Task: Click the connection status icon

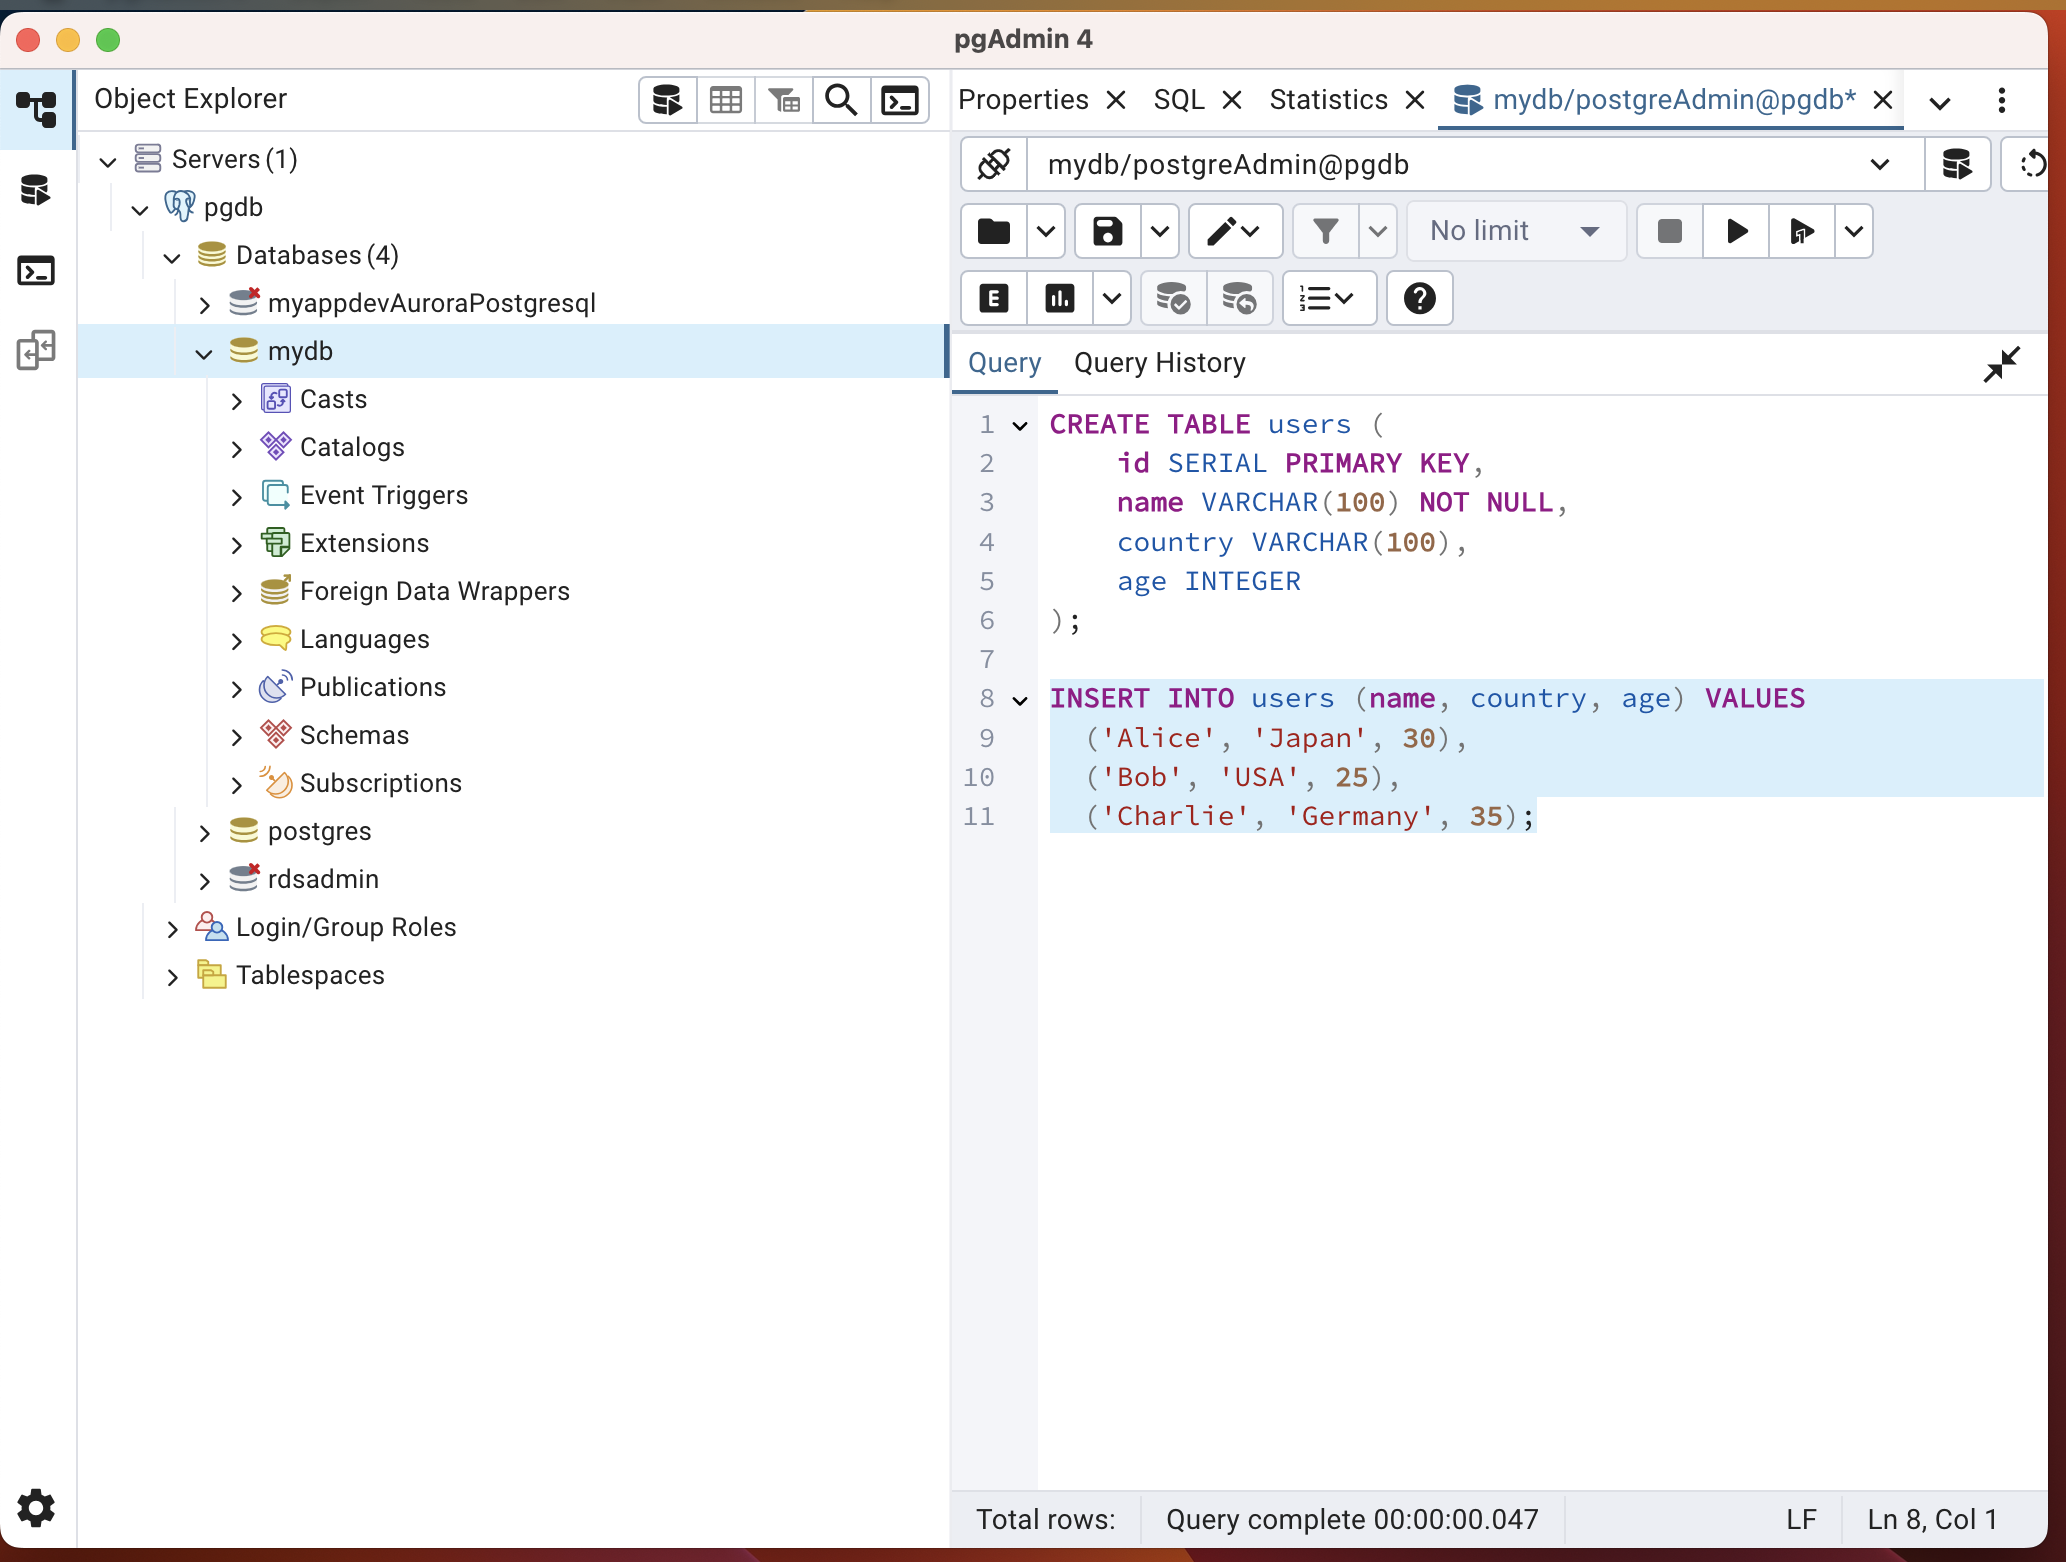Action: pyautogui.click(x=994, y=164)
